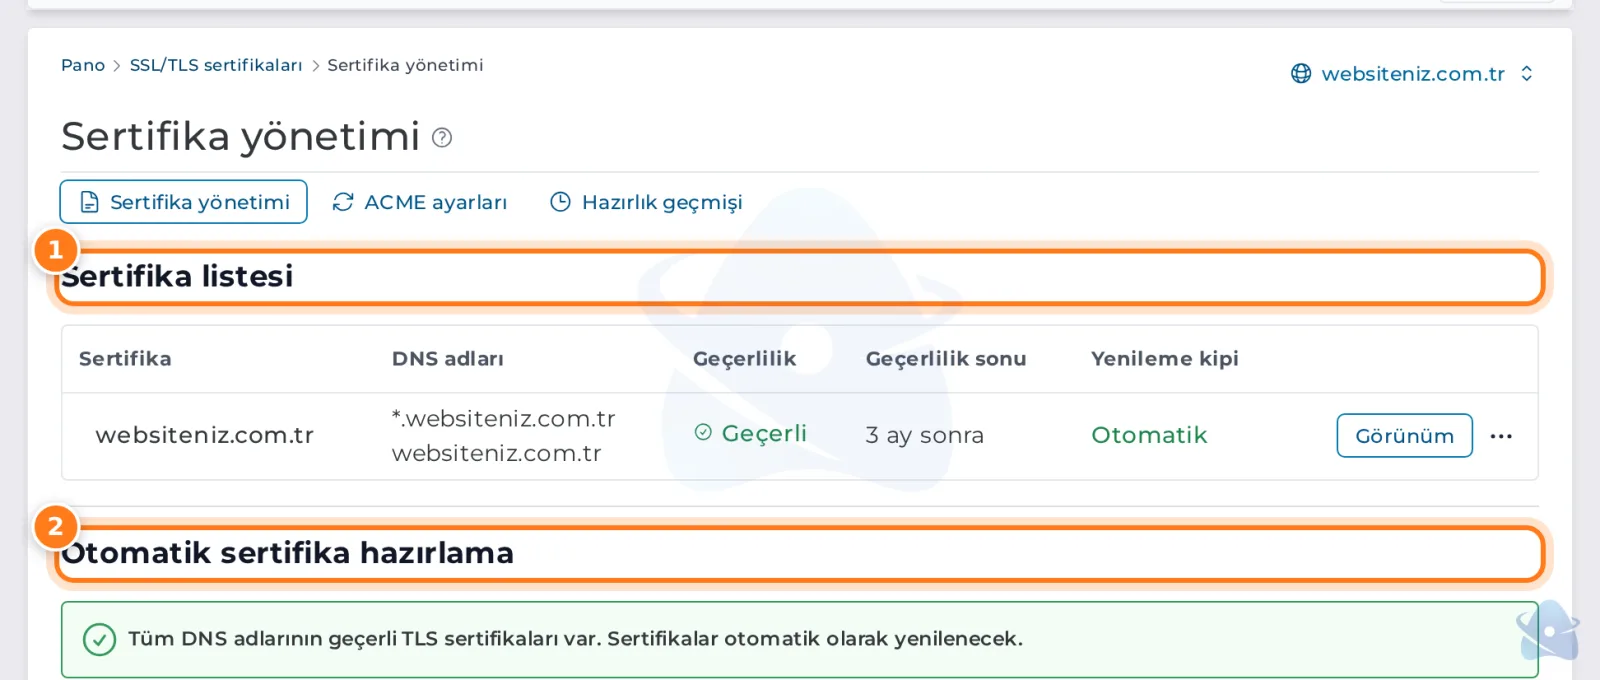Open SSL/TLS sertifikaları breadcrumb link
The width and height of the screenshot is (1600, 680).
(x=216, y=65)
